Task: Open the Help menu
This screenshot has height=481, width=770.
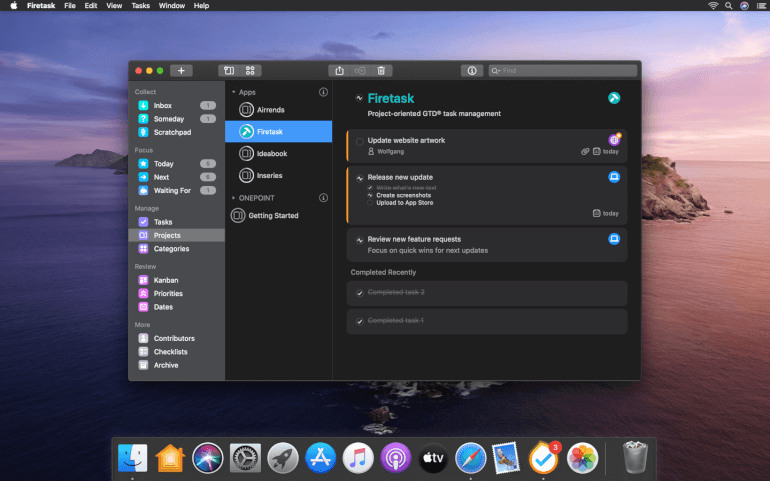Action: pos(201,5)
